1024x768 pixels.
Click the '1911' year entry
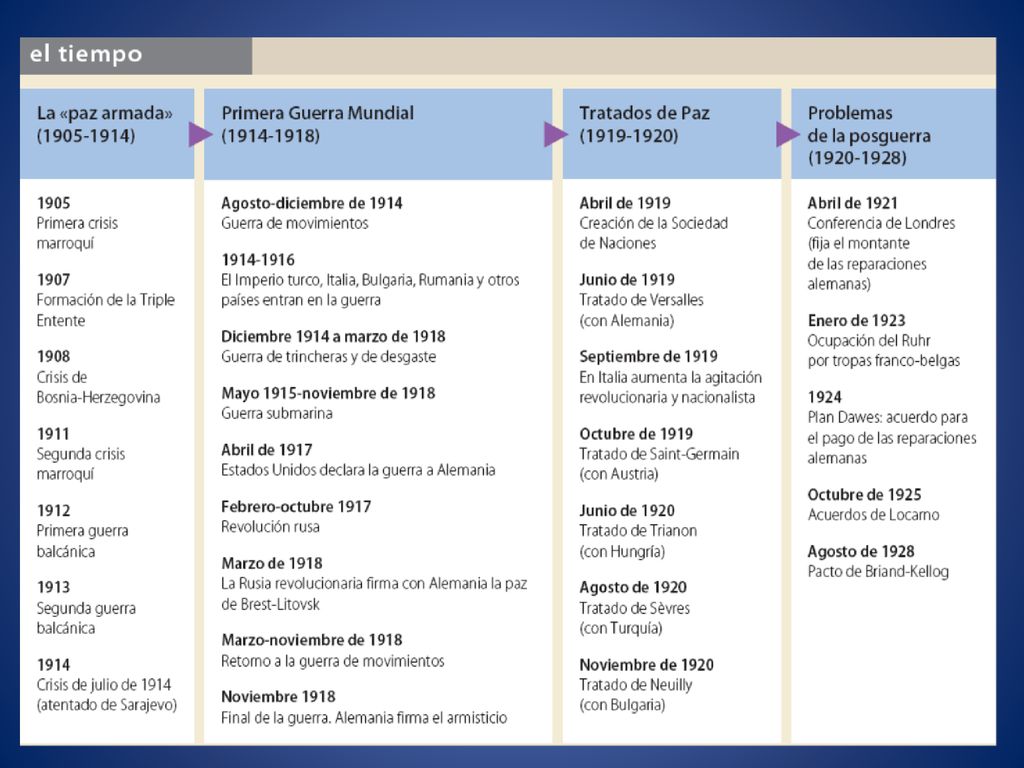click(x=54, y=434)
